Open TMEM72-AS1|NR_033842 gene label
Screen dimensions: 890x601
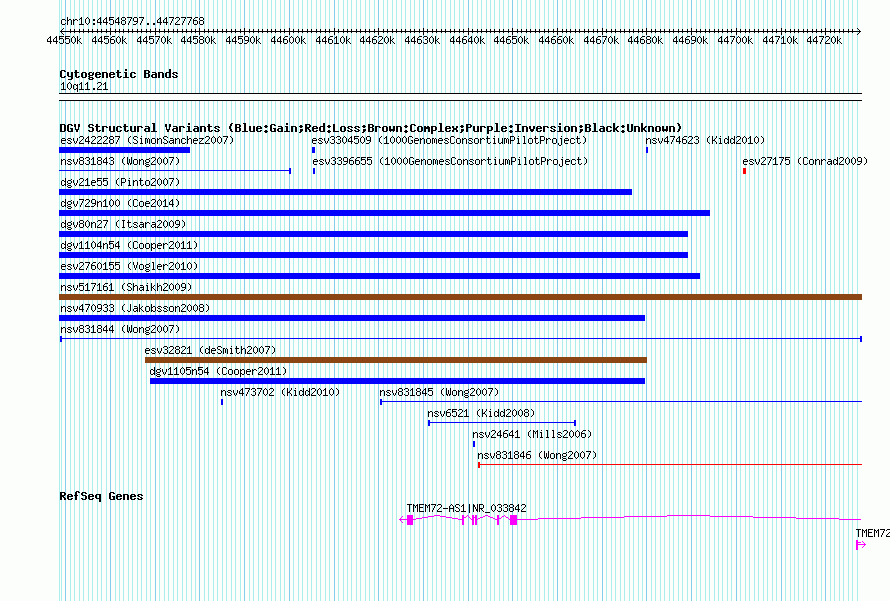coord(466,508)
